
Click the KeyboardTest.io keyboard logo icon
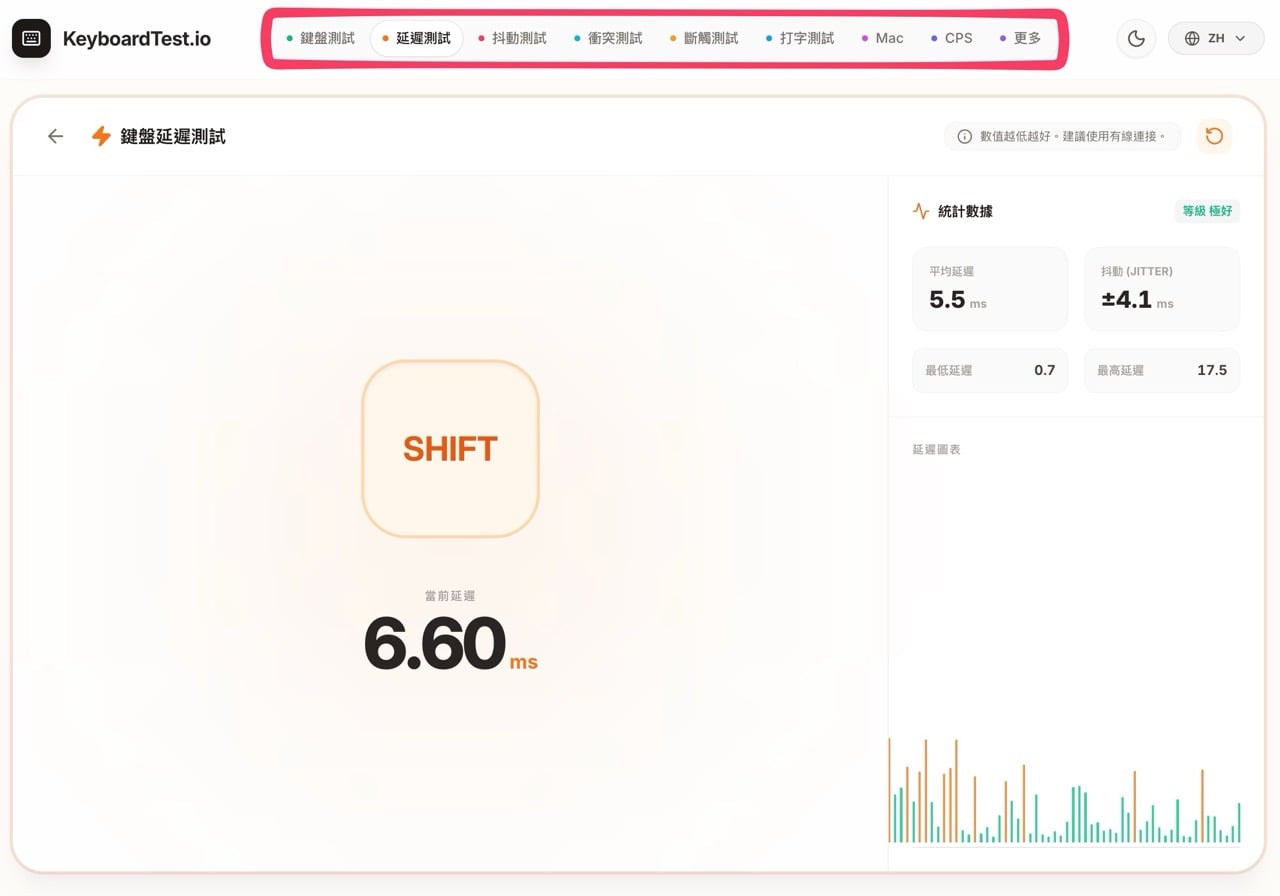click(x=31, y=39)
